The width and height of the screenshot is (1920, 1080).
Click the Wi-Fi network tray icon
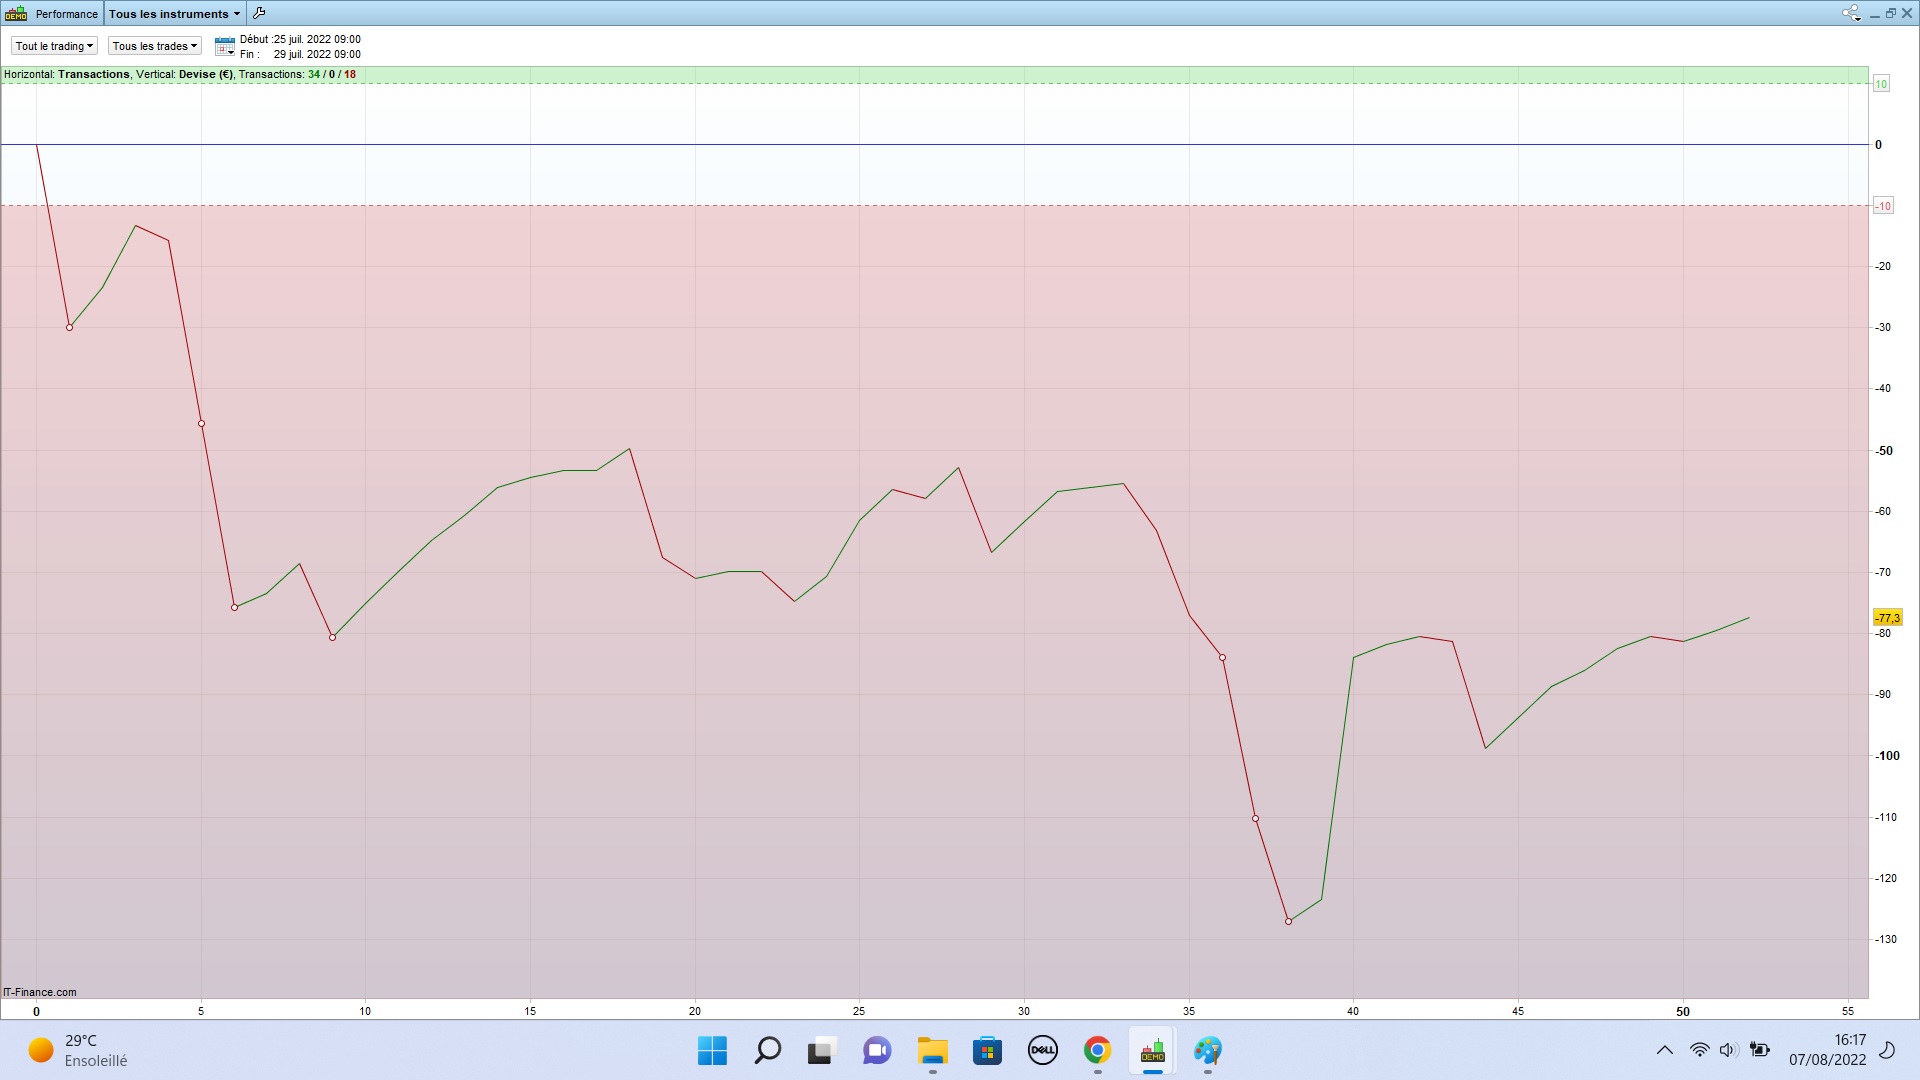(1699, 1050)
